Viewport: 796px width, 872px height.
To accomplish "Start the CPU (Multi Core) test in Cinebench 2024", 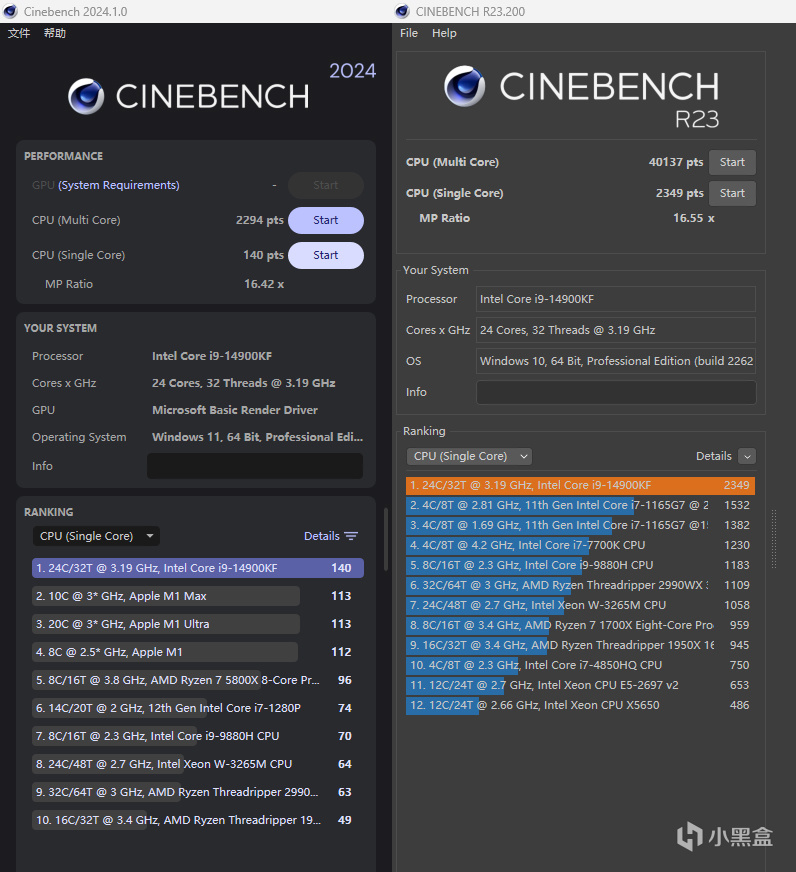I will (x=325, y=220).
